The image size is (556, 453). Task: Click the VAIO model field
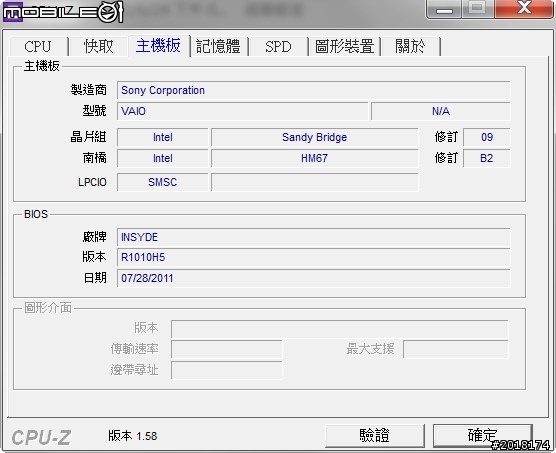(x=243, y=111)
